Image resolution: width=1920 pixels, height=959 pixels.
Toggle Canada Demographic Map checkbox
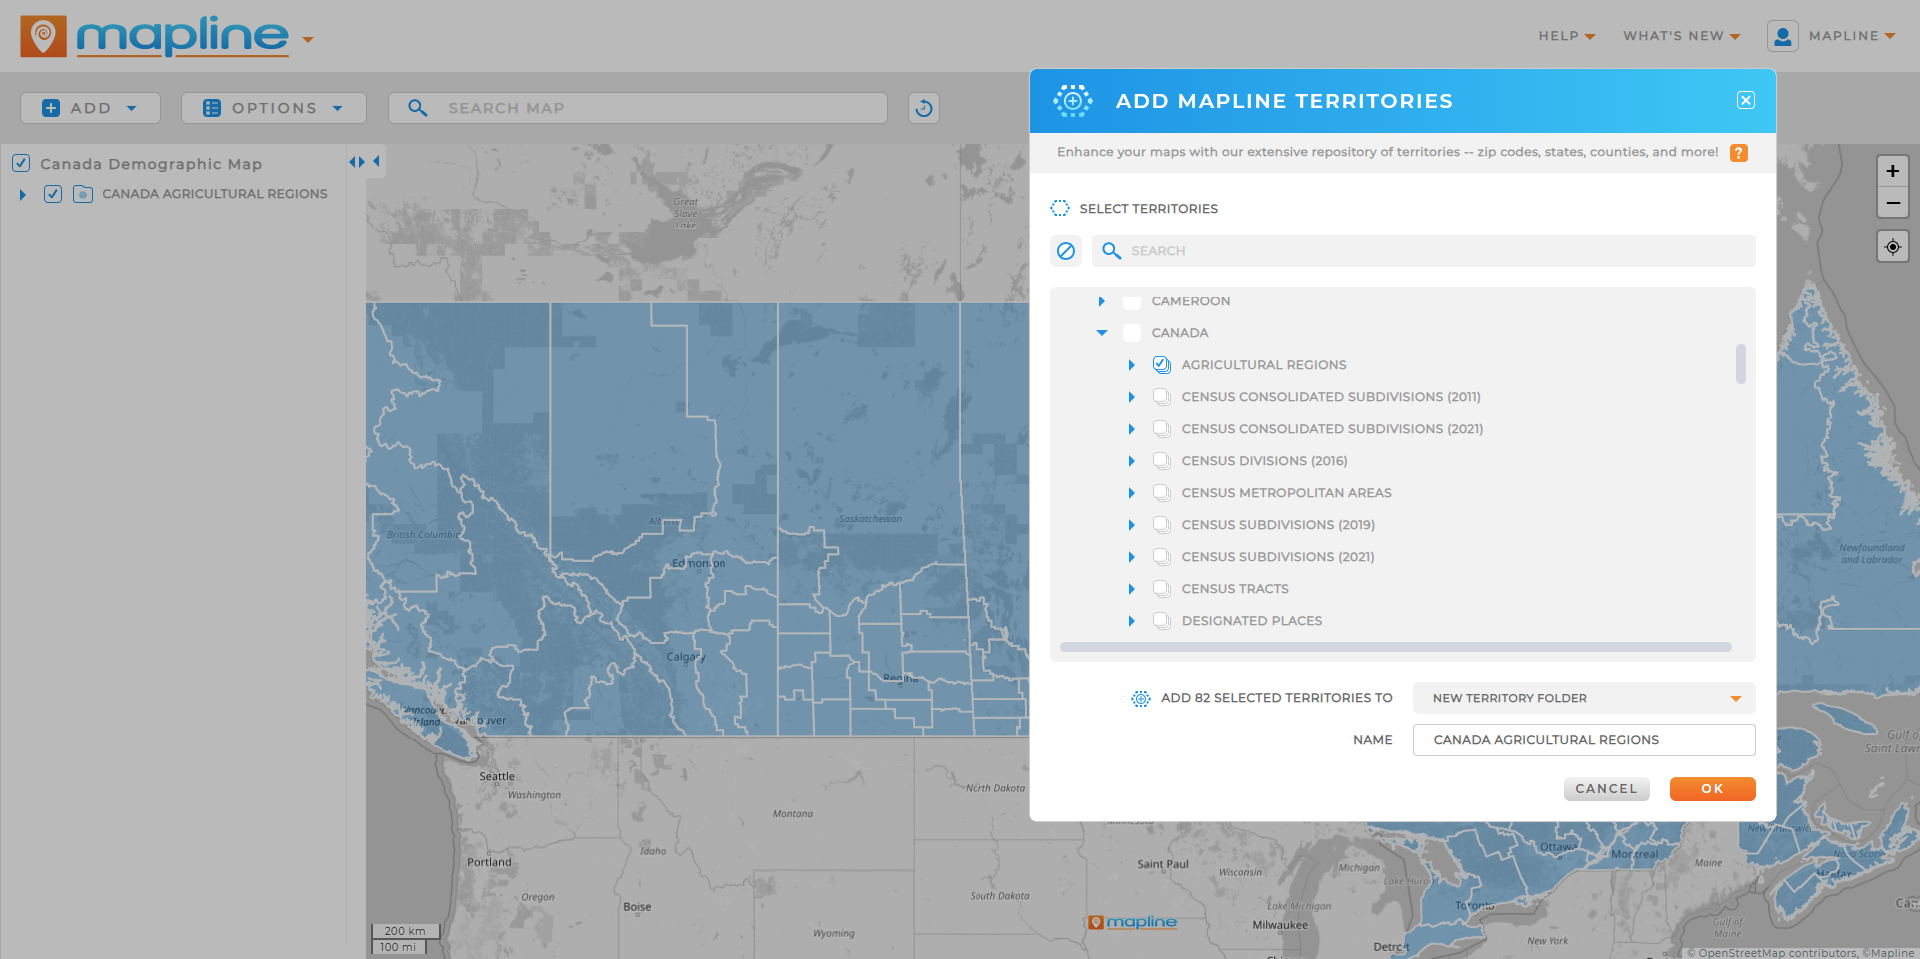click(21, 163)
